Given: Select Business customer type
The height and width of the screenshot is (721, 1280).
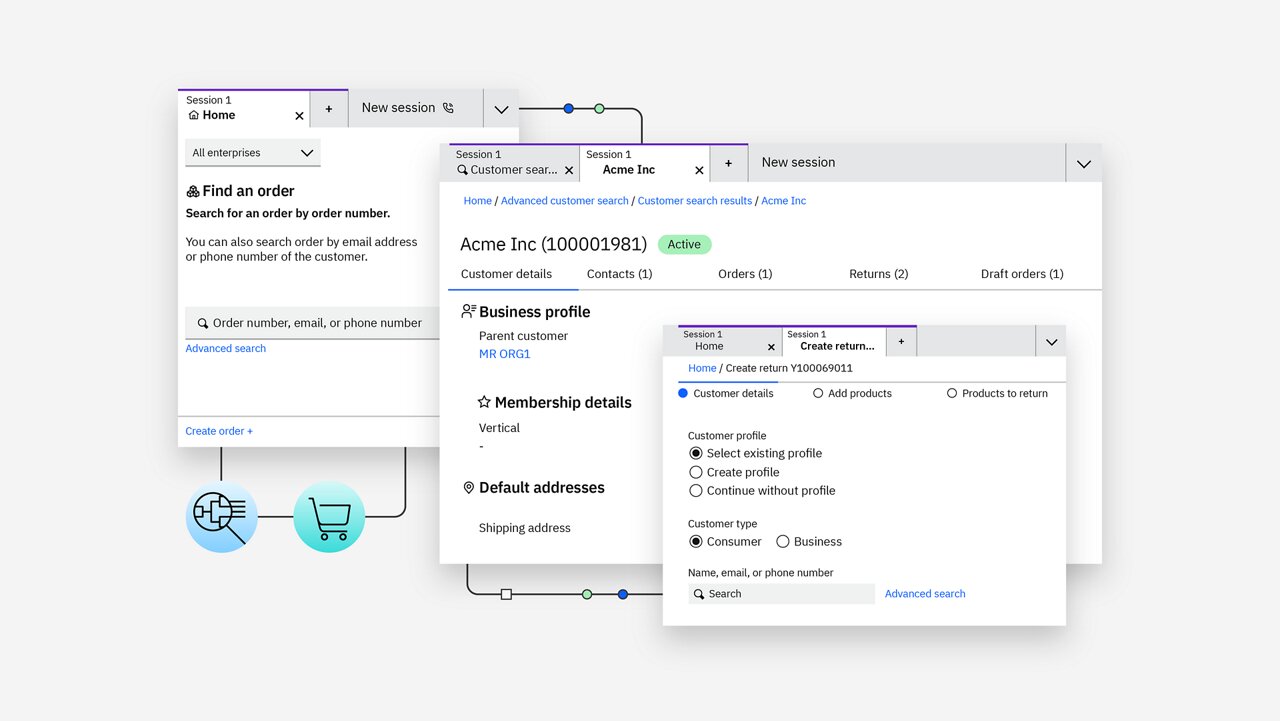Looking at the screenshot, I should click(783, 542).
